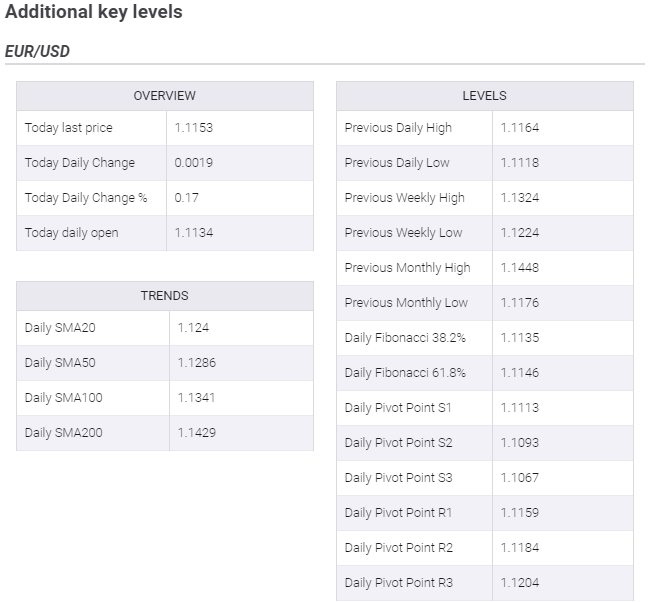Click the Previous Daily High label
This screenshot has height=602, width=648.
tap(398, 128)
